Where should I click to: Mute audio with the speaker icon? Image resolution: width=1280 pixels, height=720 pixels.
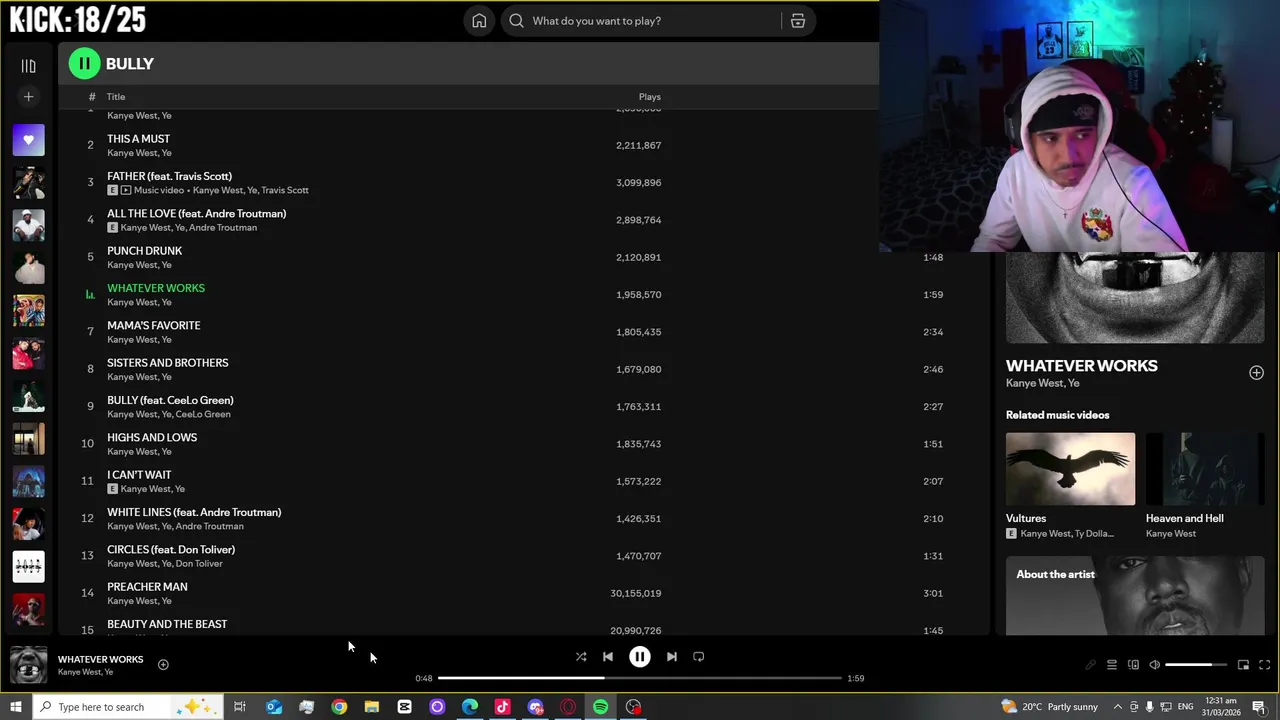(x=1154, y=665)
